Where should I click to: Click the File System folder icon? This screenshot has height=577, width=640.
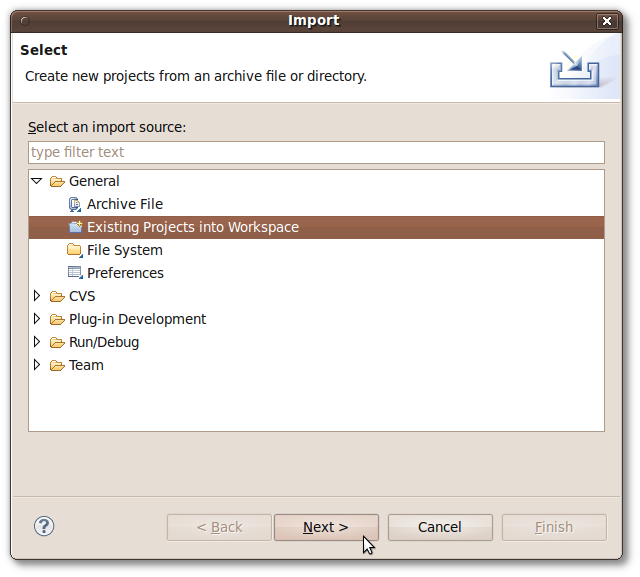coord(75,250)
